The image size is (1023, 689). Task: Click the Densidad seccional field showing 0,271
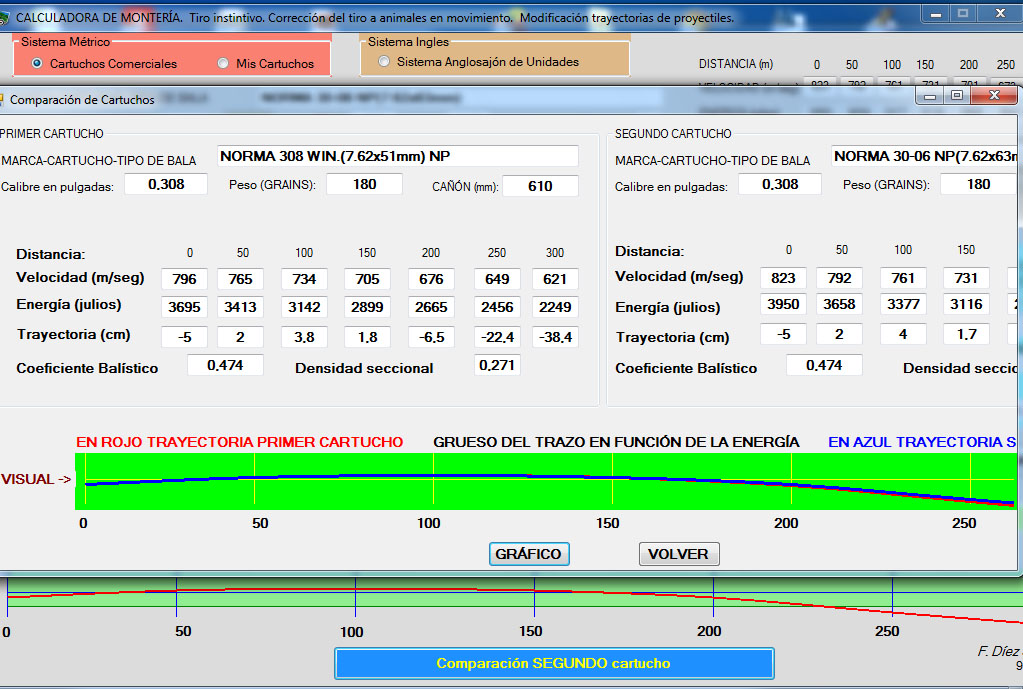click(x=496, y=365)
